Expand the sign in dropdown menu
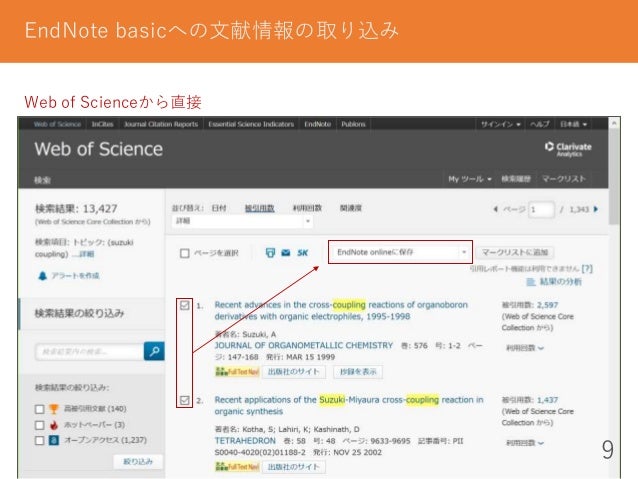This screenshot has width=638, height=479. click(x=500, y=124)
